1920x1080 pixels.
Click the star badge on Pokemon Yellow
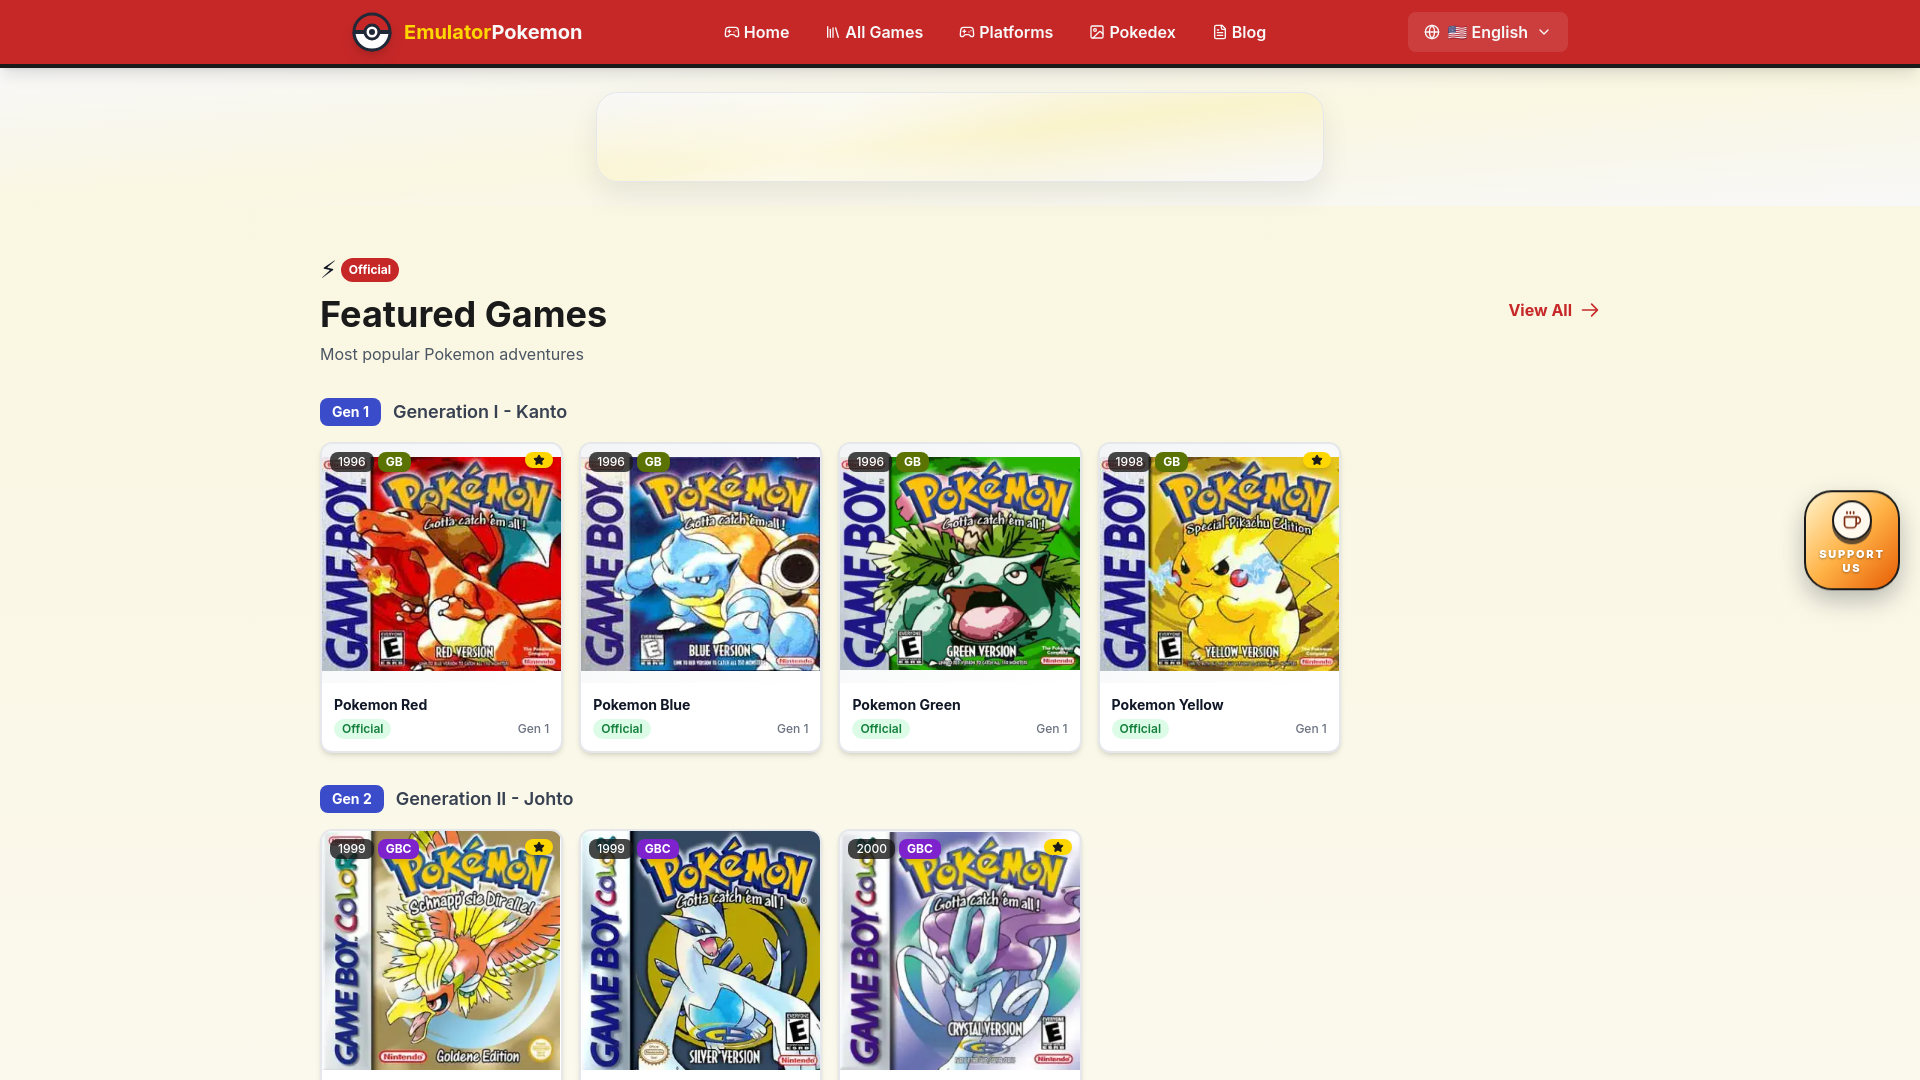(1317, 460)
